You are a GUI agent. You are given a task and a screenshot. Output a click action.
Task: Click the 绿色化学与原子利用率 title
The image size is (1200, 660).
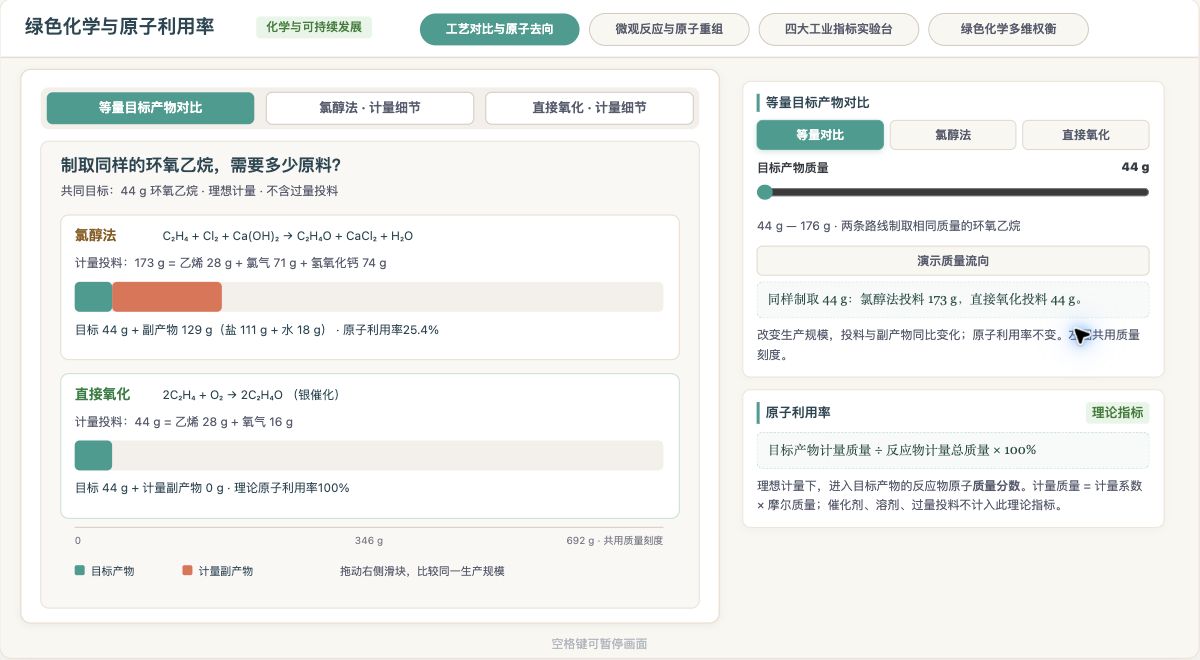pyautogui.click(x=120, y=27)
